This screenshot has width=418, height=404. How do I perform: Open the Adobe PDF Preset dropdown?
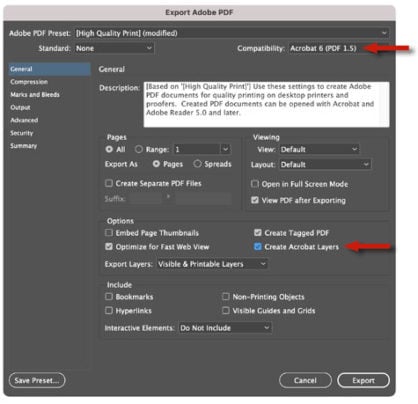coord(231,33)
